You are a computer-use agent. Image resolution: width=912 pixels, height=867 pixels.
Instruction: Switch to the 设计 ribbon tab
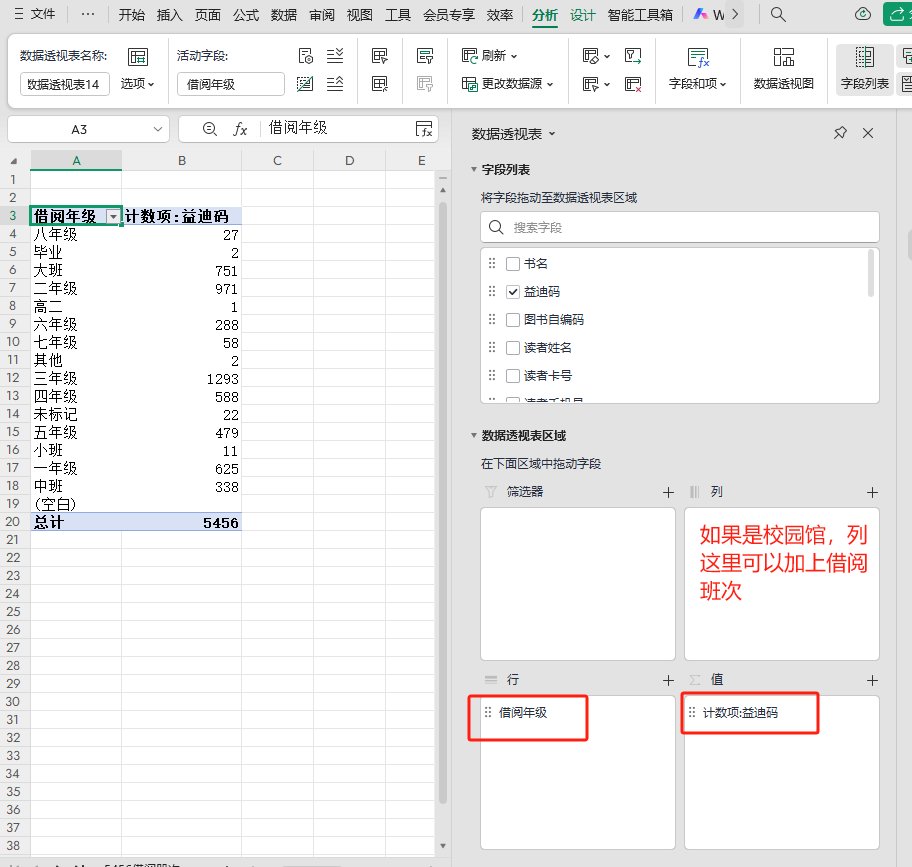point(582,15)
